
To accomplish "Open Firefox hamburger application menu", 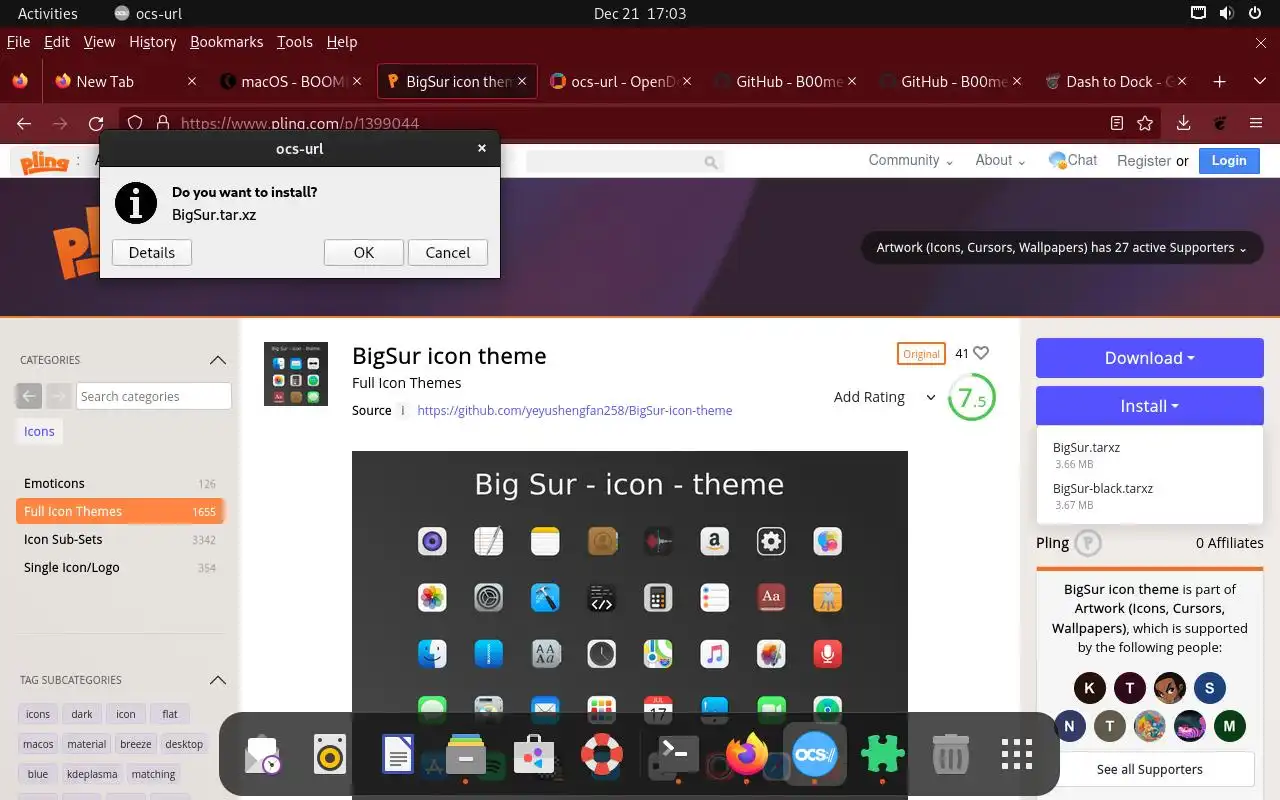I will 1256,124.
